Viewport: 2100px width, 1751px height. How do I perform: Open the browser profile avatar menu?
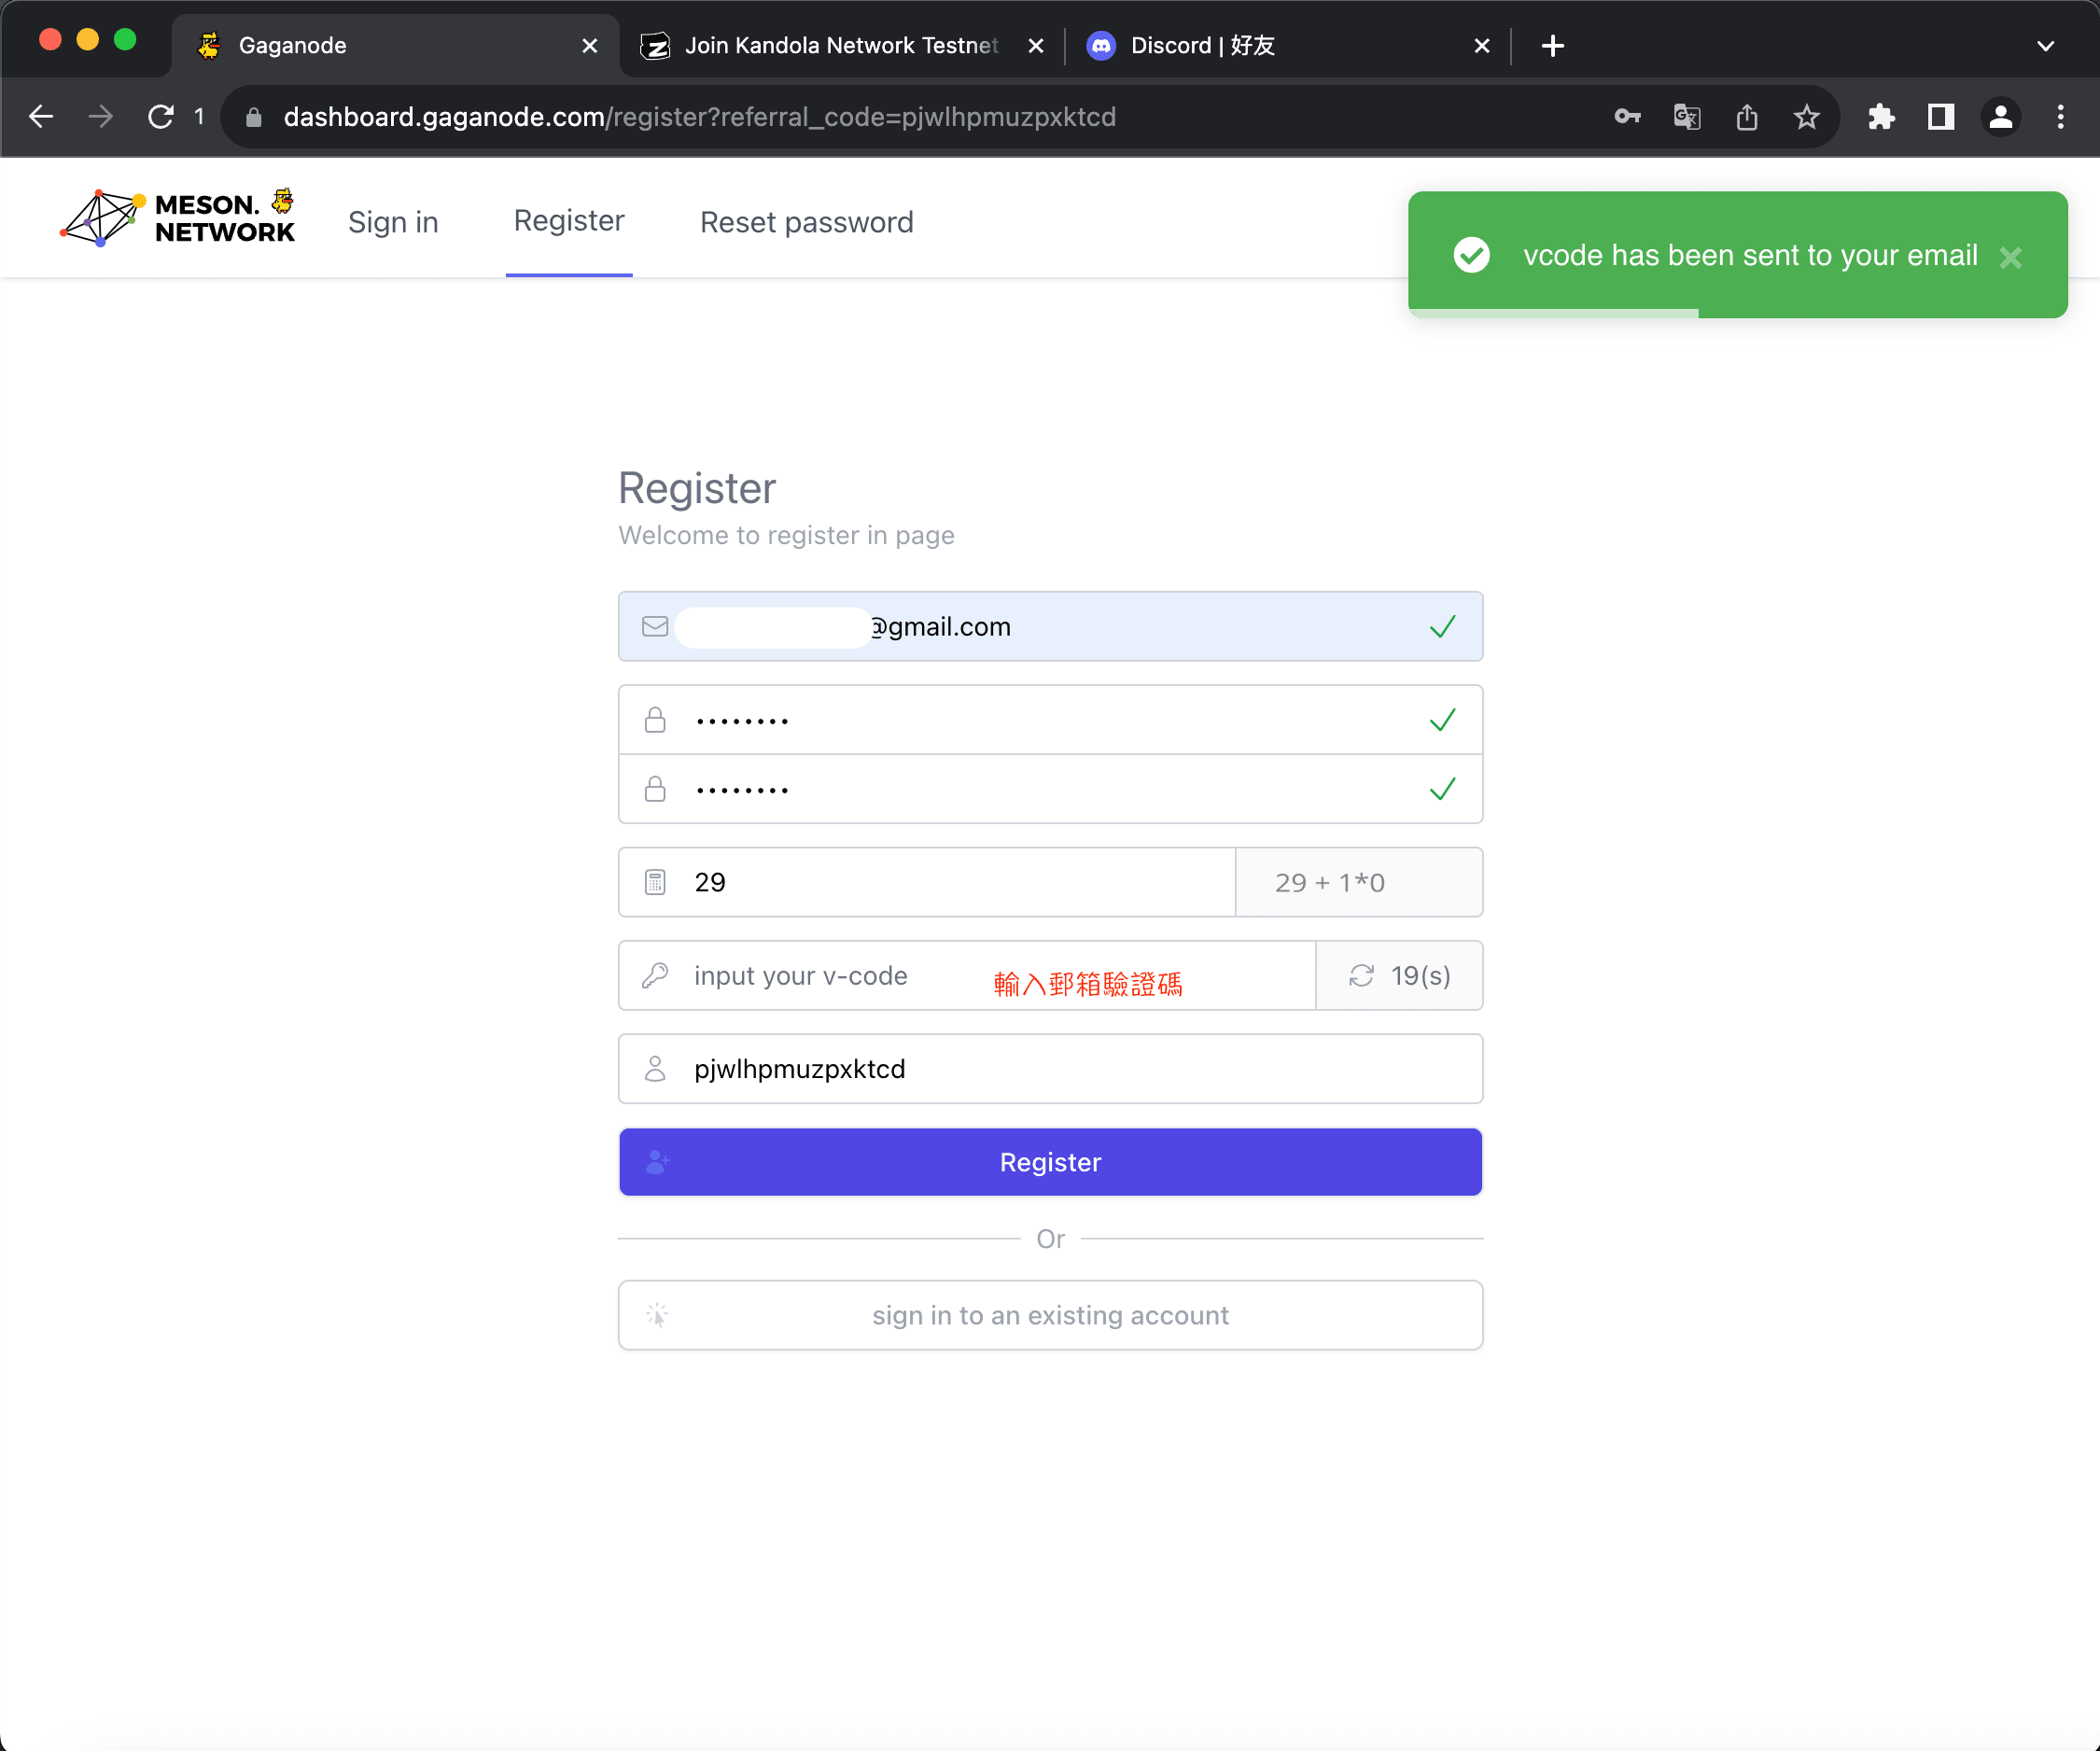coord(2000,117)
